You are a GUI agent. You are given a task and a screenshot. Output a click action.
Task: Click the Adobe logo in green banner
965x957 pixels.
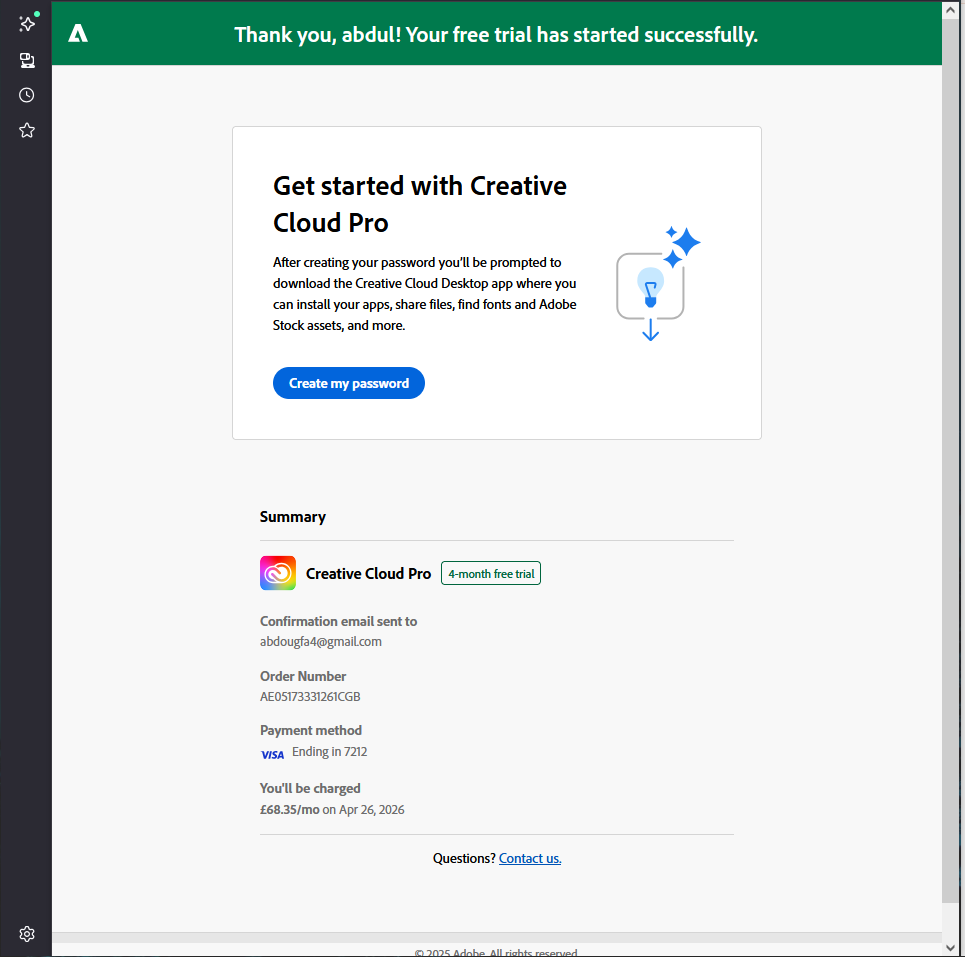(x=78, y=34)
